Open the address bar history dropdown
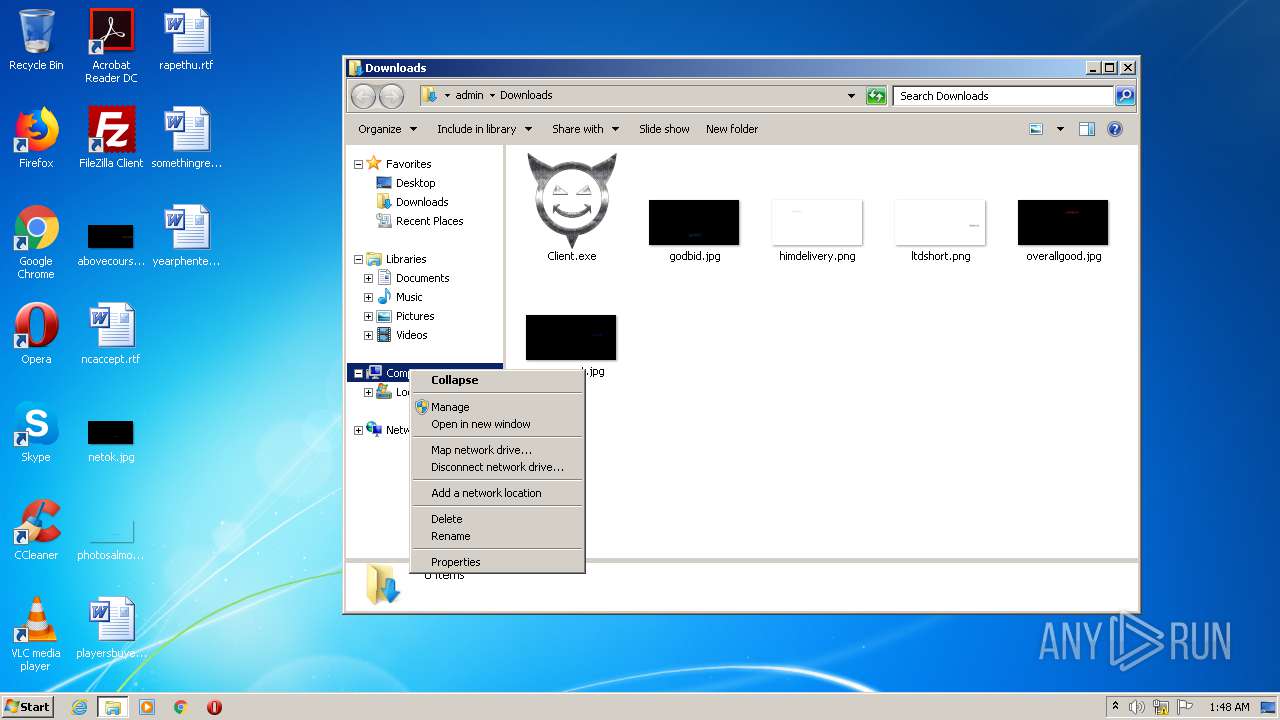 click(x=851, y=96)
